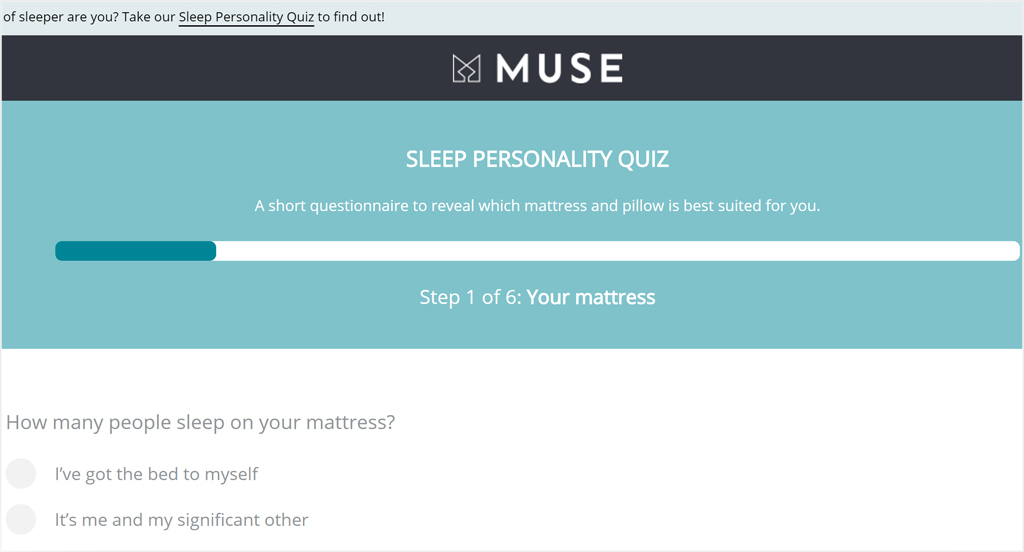The width and height of the screenshot is (1024, 552).
Task: Click the bold "Your mattress" step title
Action: [590, 297]
